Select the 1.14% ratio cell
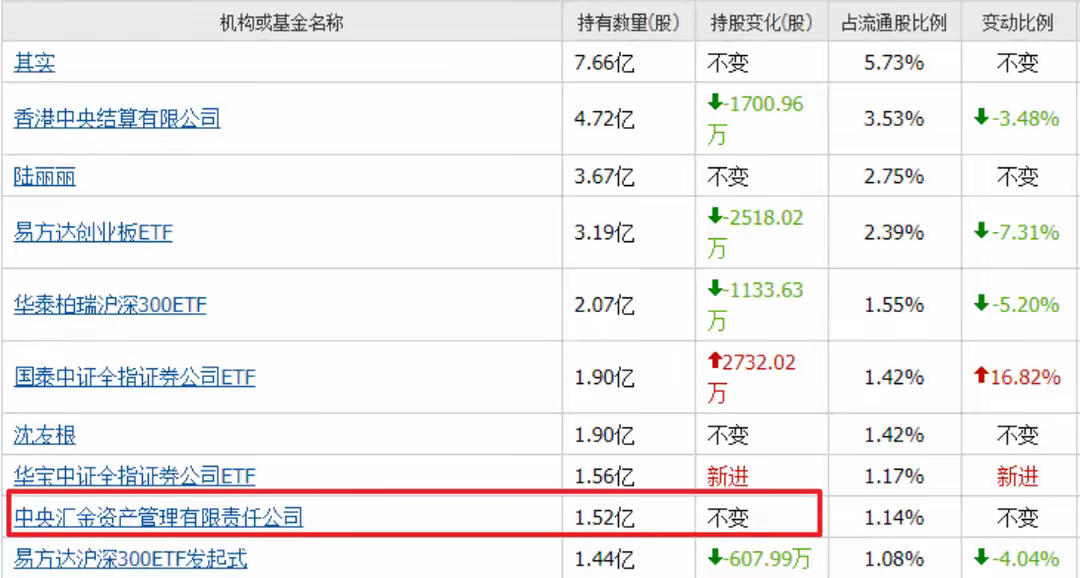Screen dimensions: 1080x578 [x=894, y=517]
